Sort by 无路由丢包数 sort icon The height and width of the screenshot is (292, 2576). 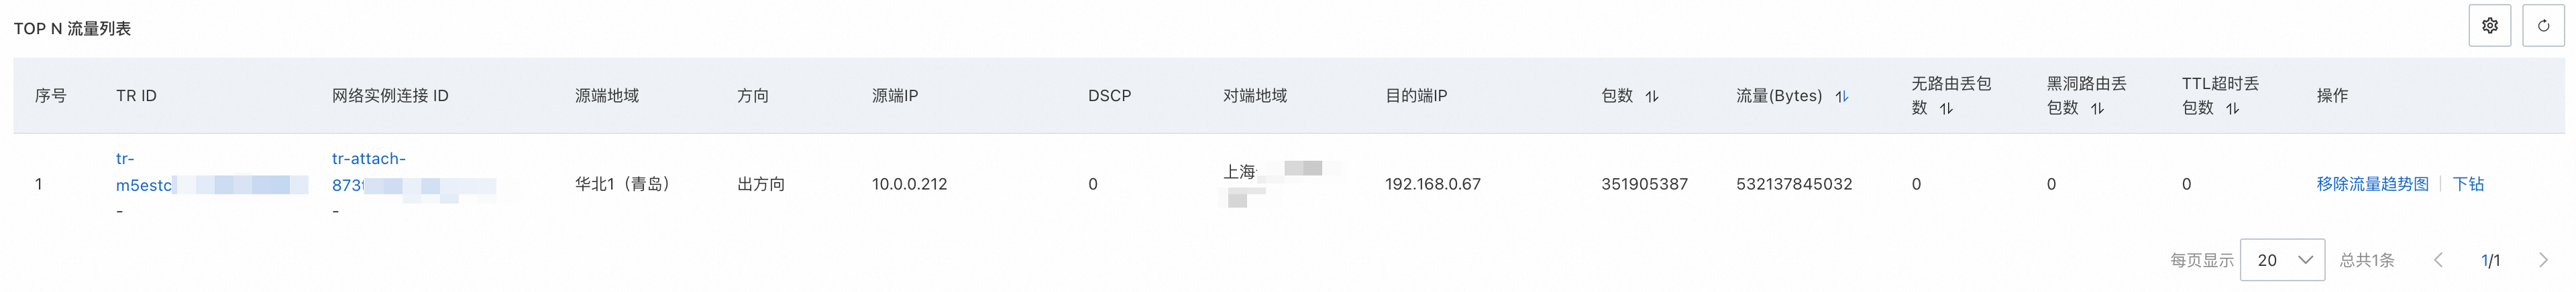[x=1946, y=108]
